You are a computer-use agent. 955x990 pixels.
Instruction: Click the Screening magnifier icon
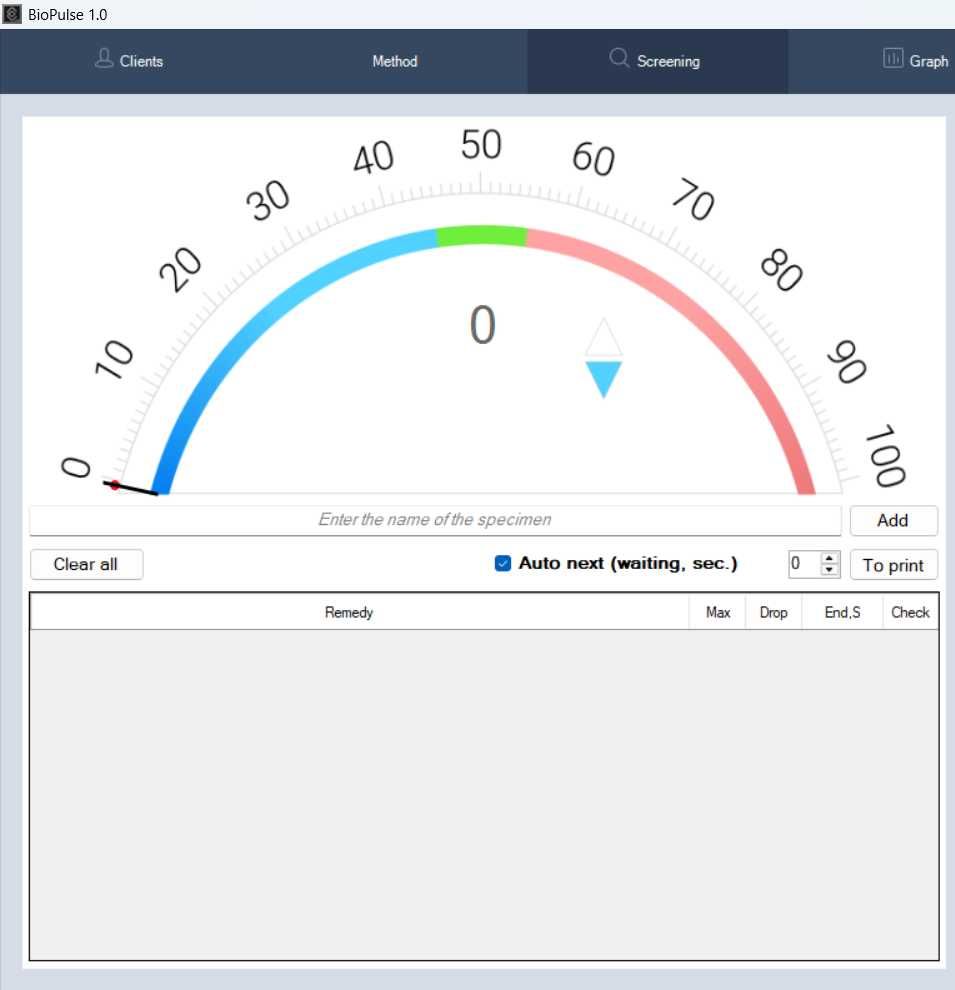[x=619, y=58]
